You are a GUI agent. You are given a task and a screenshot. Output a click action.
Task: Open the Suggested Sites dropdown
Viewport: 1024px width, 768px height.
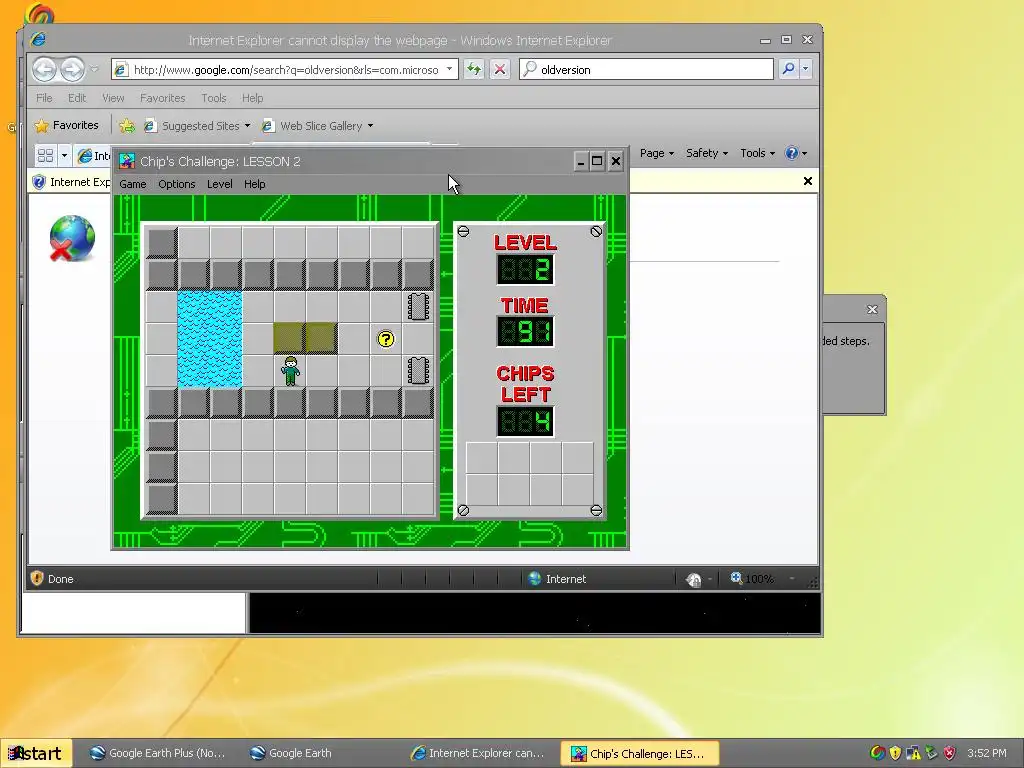click(x=197, y=126)
